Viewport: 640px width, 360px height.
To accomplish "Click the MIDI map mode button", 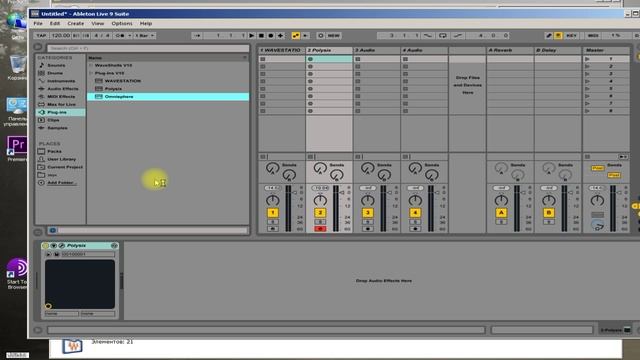I will (x=593, y=36).
